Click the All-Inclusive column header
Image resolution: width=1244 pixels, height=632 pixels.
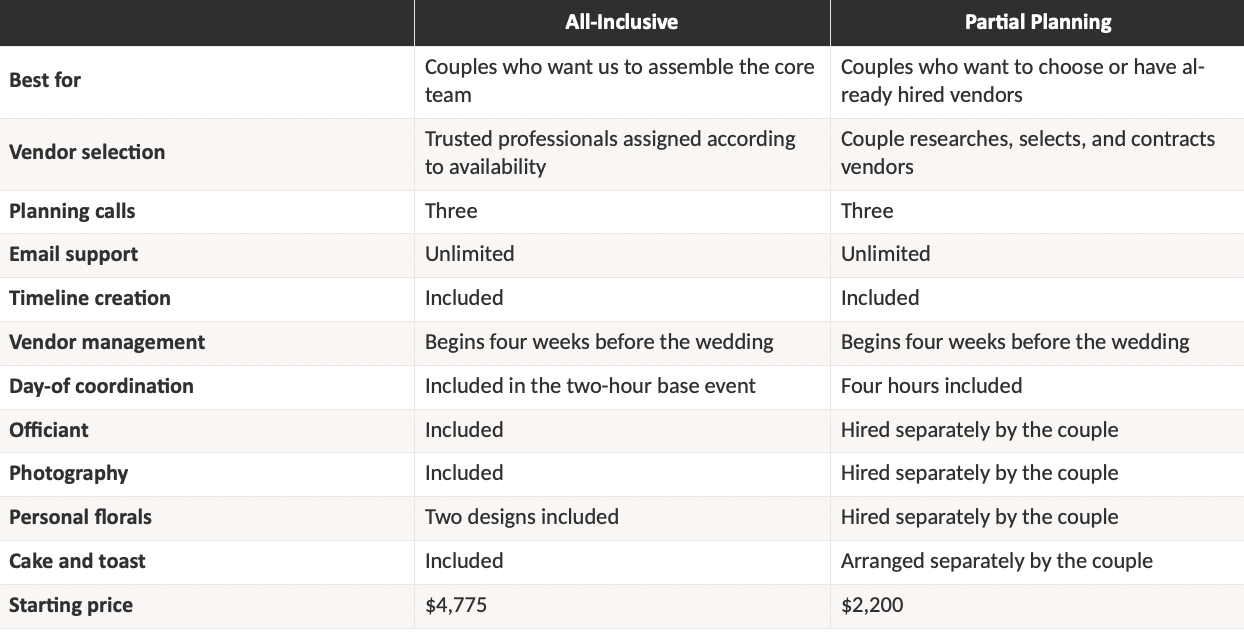coord(622,22)
